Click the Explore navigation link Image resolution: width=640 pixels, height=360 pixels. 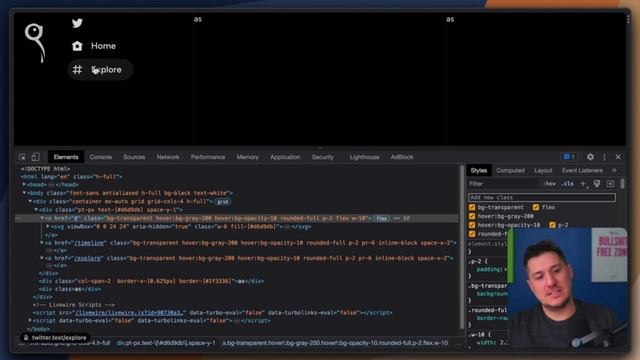pyautogui.click(x=100, y=69)
